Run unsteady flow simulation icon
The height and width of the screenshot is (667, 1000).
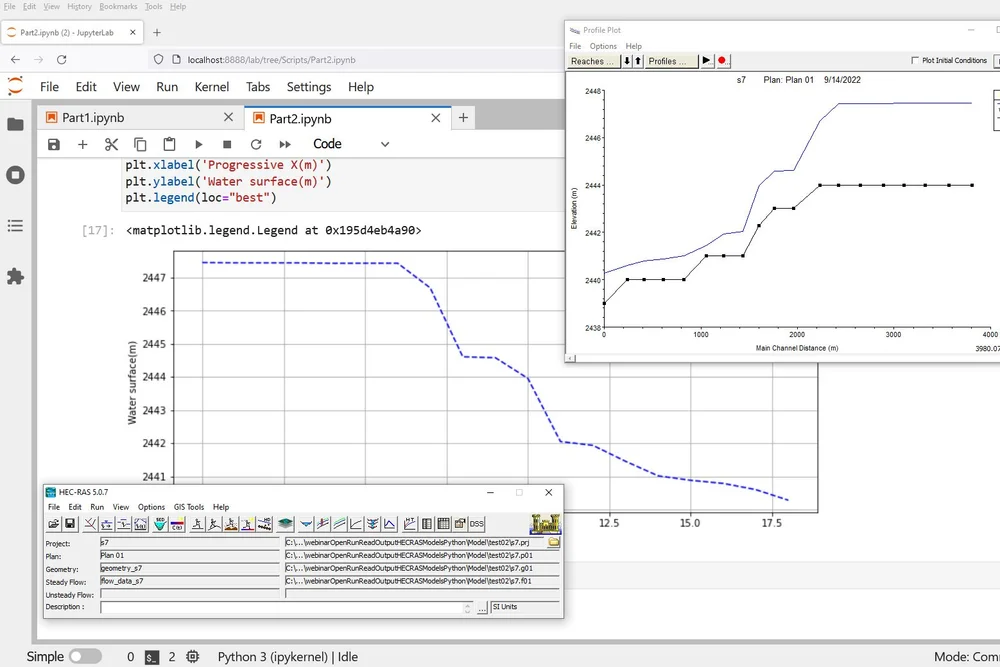coord(214,524)
